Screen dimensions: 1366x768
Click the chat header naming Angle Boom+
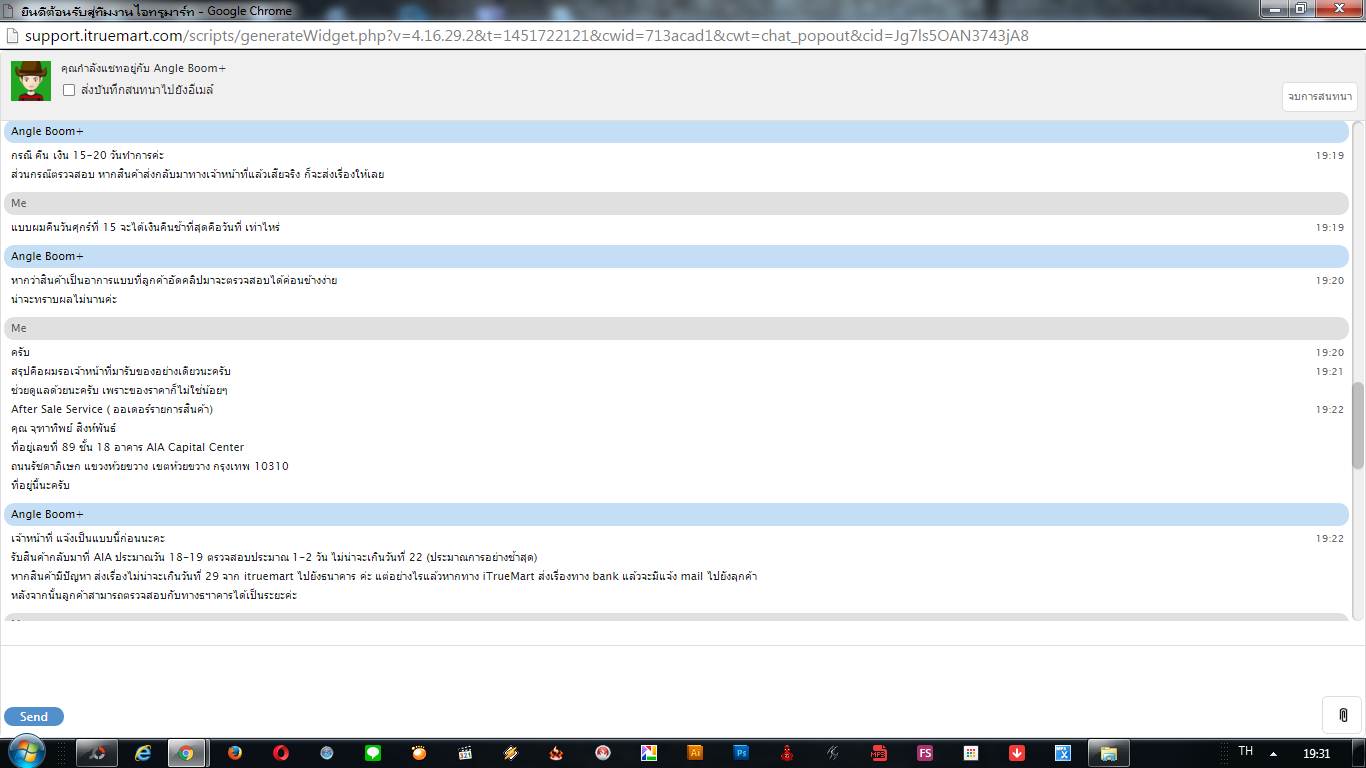[x=144, y=68]
